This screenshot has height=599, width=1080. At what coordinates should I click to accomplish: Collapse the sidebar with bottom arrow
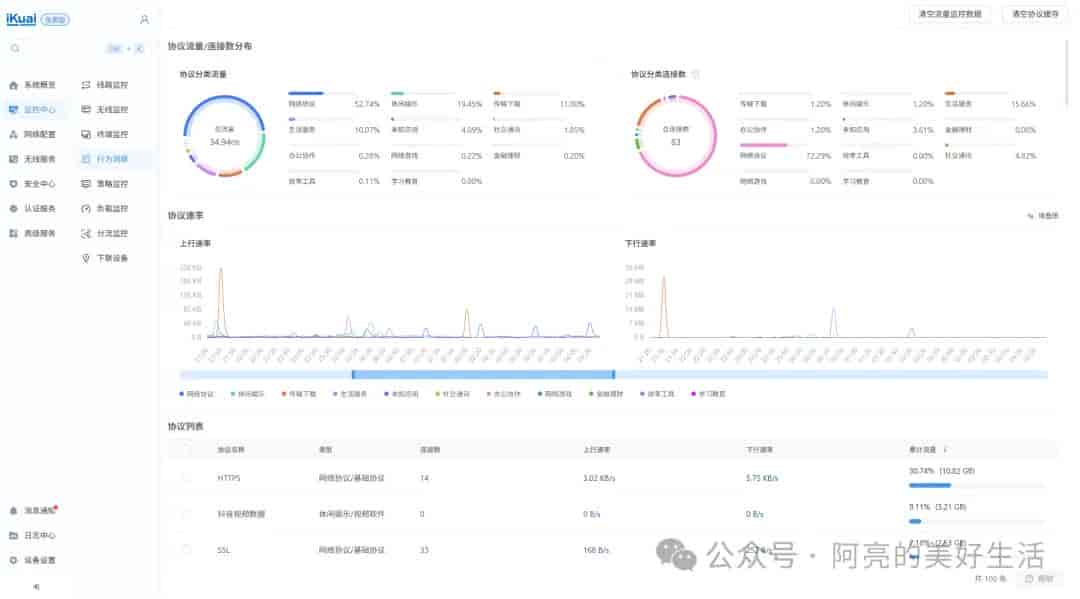click(37, 587)
